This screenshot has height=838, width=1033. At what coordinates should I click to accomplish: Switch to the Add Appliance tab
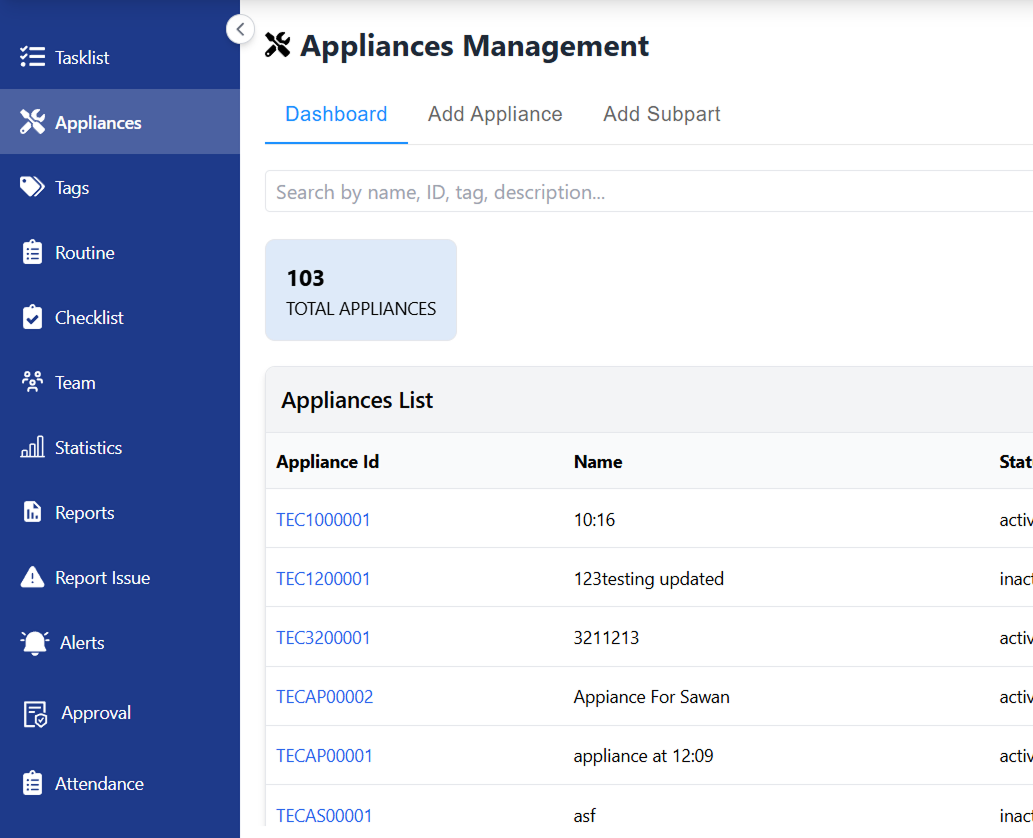point(495,114)
